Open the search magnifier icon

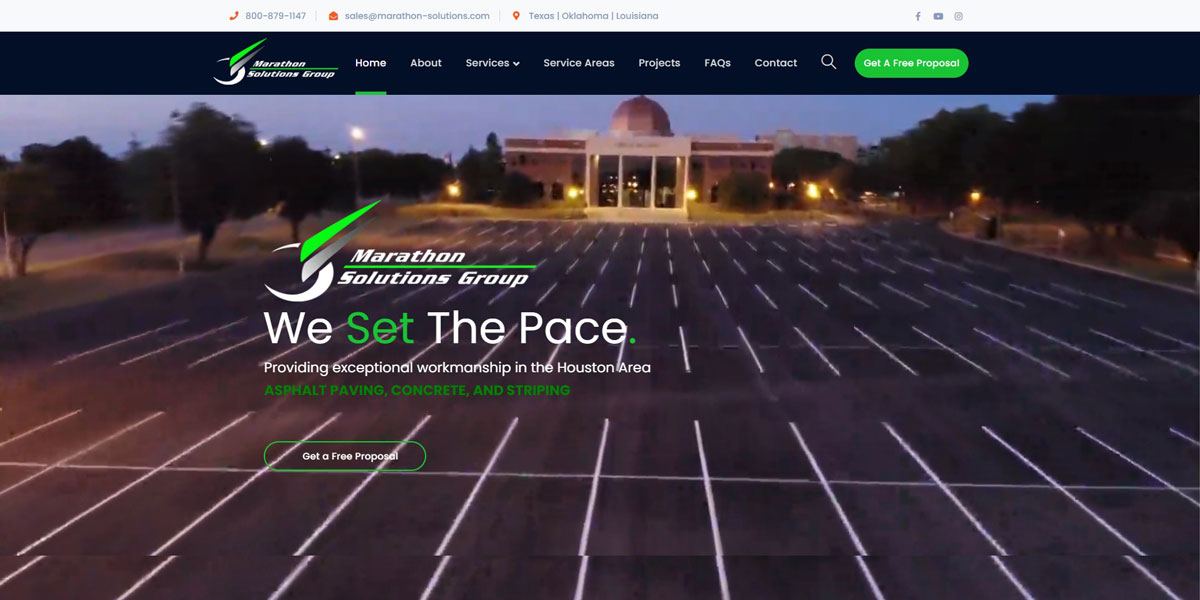point(828,62)
